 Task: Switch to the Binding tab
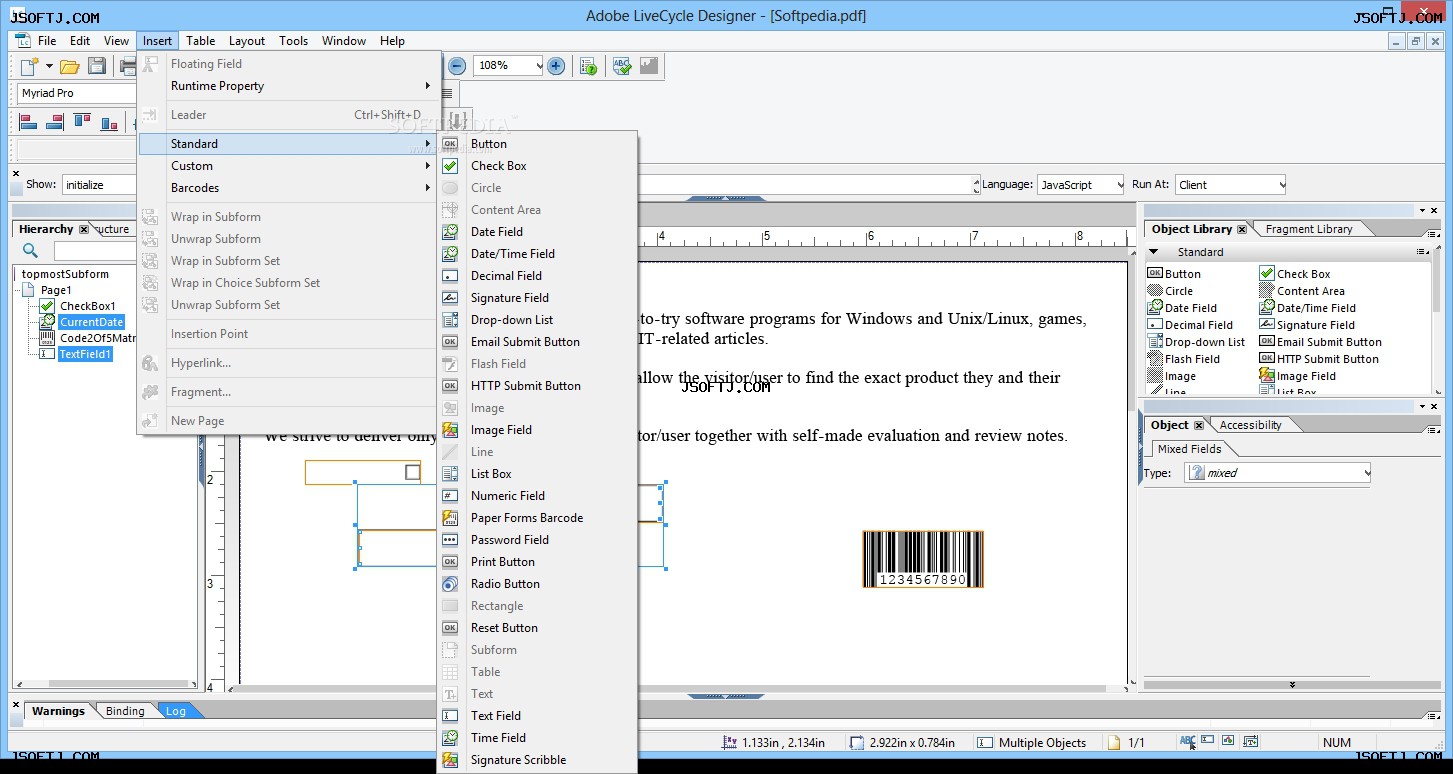pos(125,711)
